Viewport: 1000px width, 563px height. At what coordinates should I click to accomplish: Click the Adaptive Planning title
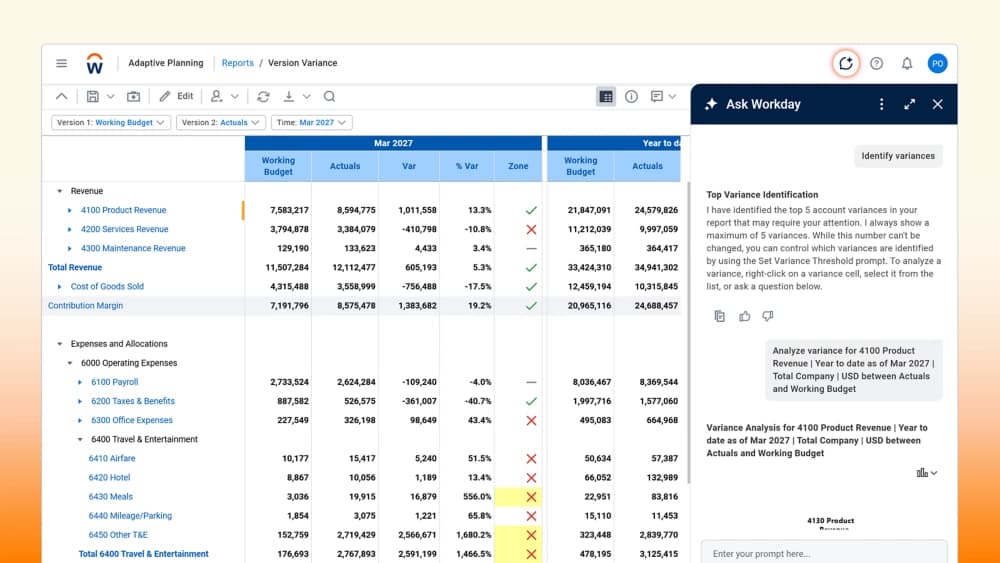point(166,63)
